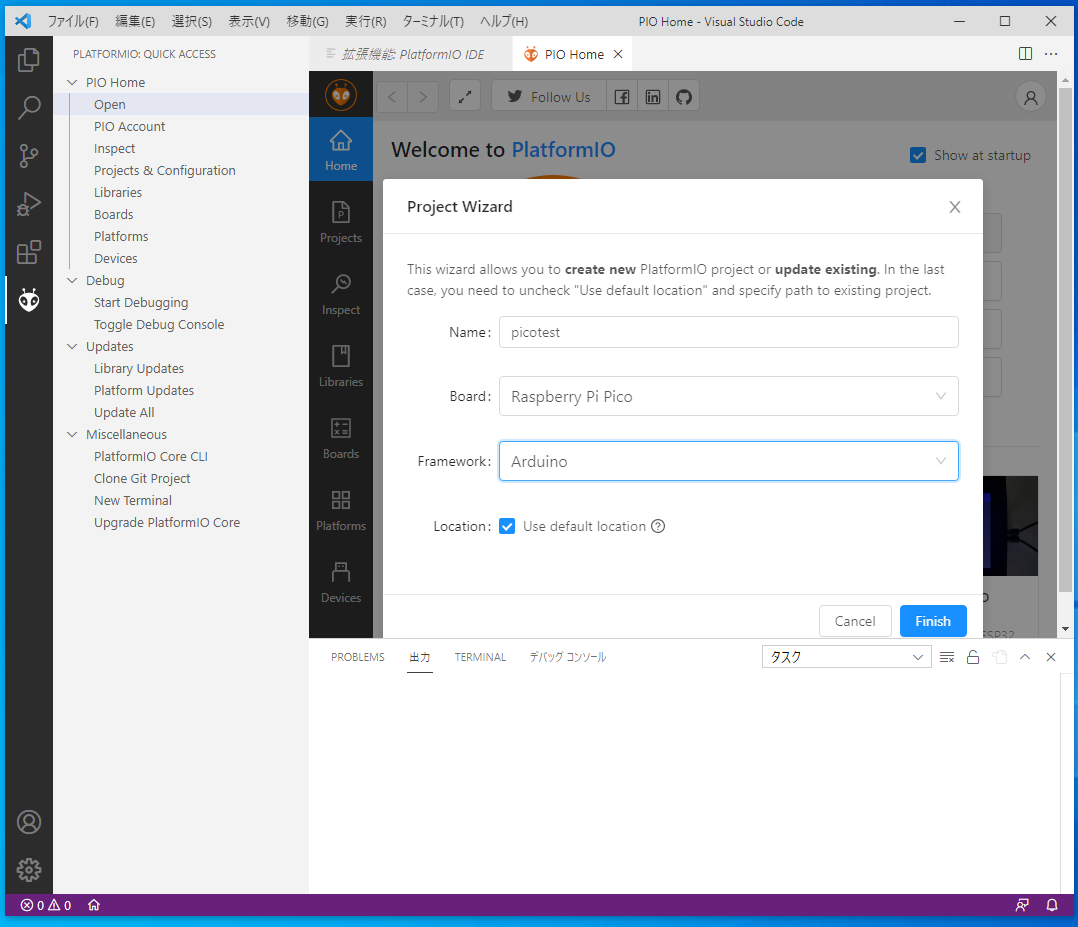Collapse the Debug tree section
Image resolution: width=1078 pixels, height=927 pixels.
72,281
